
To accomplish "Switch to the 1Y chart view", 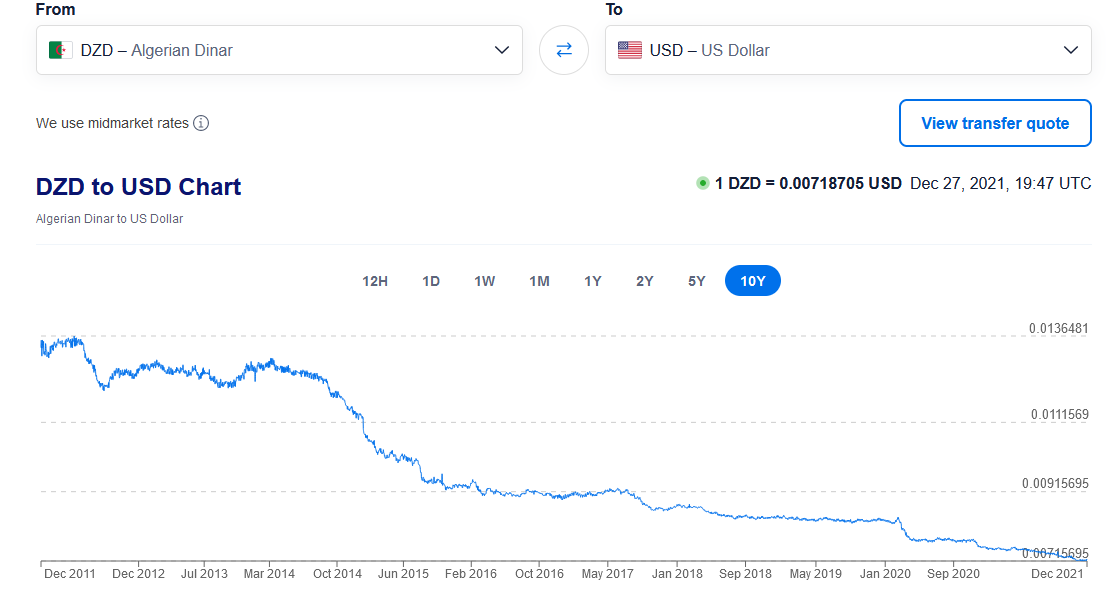I will tap(593, 281).
